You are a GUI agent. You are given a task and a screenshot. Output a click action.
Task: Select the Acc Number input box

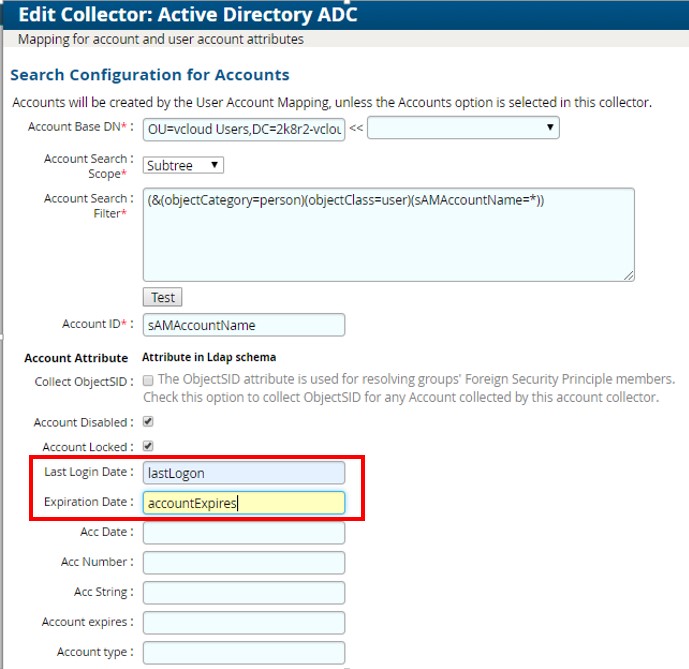pyautogui.click(x=244, y=563)
